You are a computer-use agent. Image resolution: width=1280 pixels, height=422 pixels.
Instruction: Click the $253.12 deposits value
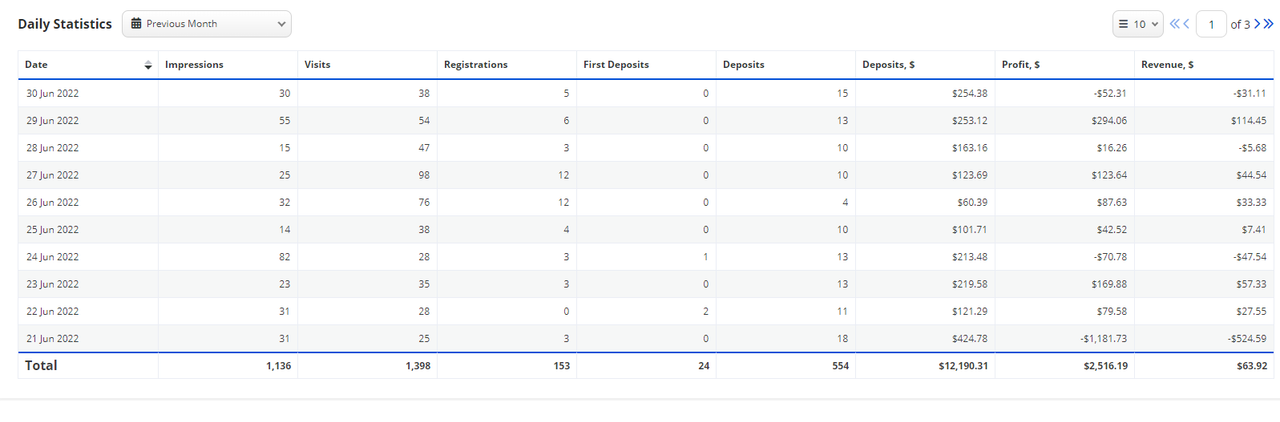click(x=970, y=120)
